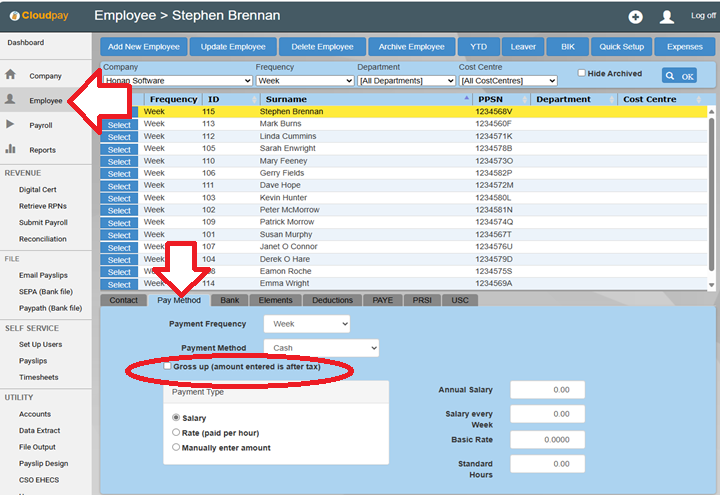The image size is (720, 495).
Task: Click the employee list vertical scrollbar
Action: [x=711, y=190]
